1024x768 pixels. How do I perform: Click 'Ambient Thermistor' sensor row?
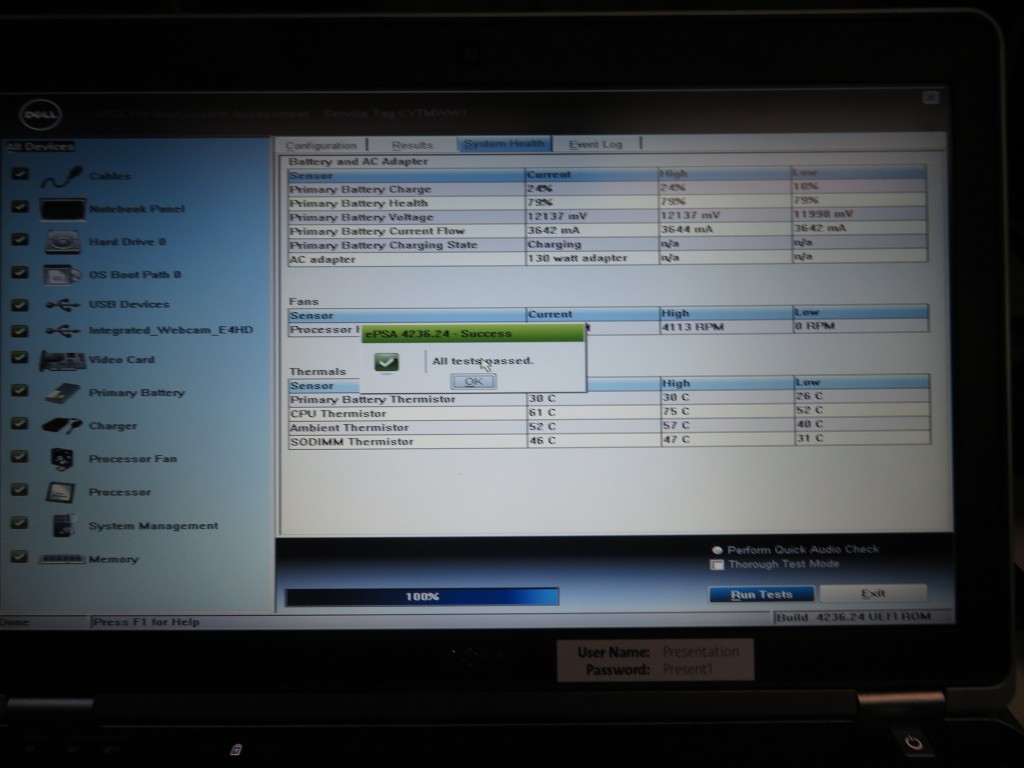(609, 427)
